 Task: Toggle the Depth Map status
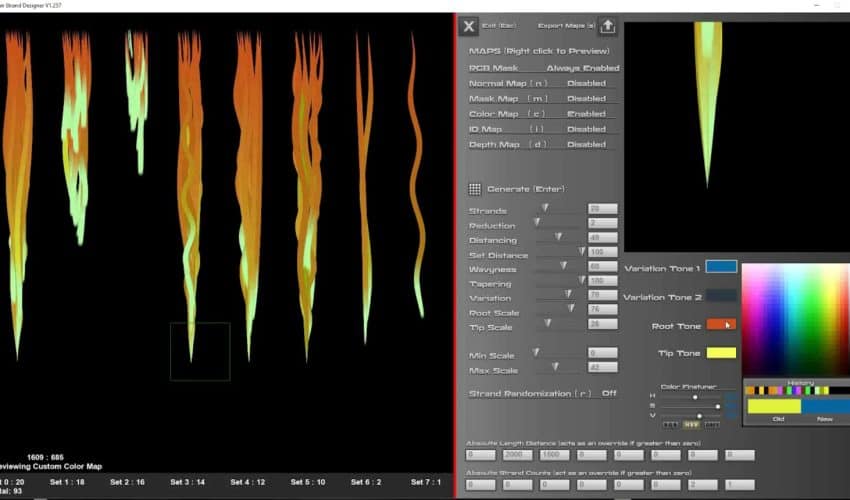coord(586,144)
